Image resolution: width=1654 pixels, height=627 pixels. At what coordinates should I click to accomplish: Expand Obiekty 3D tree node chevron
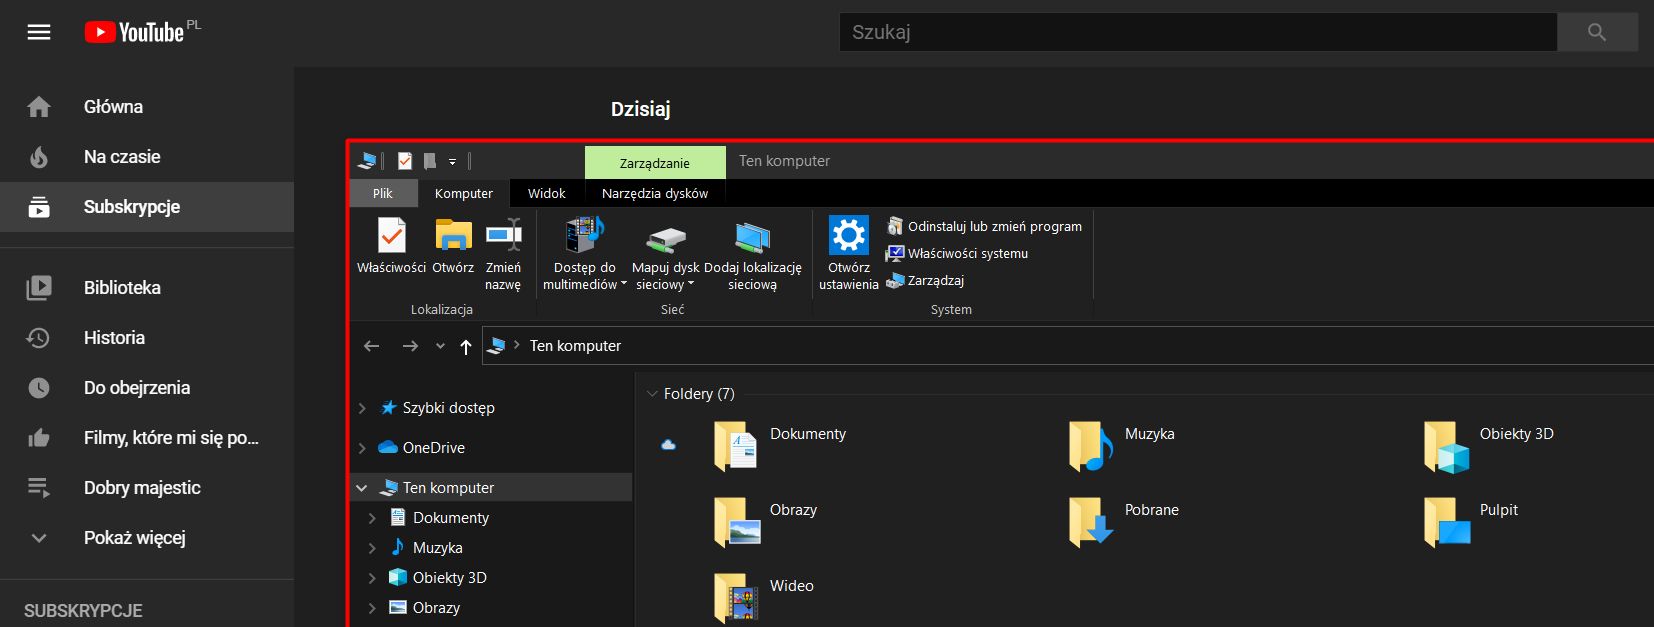coord(372,578)
